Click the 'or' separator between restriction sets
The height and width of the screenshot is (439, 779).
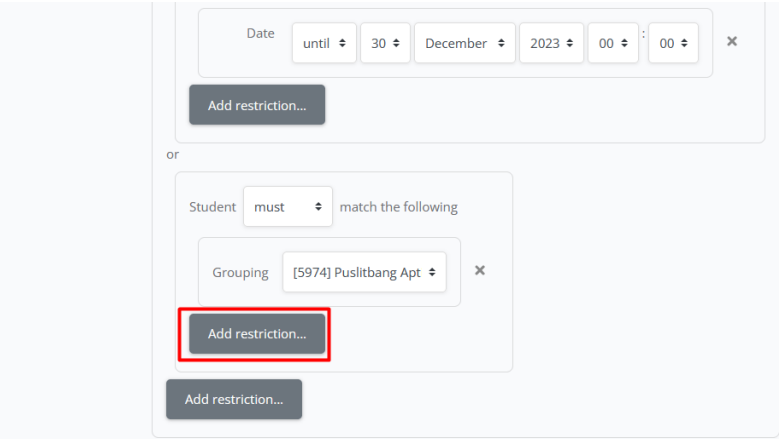tap(172, 155)
